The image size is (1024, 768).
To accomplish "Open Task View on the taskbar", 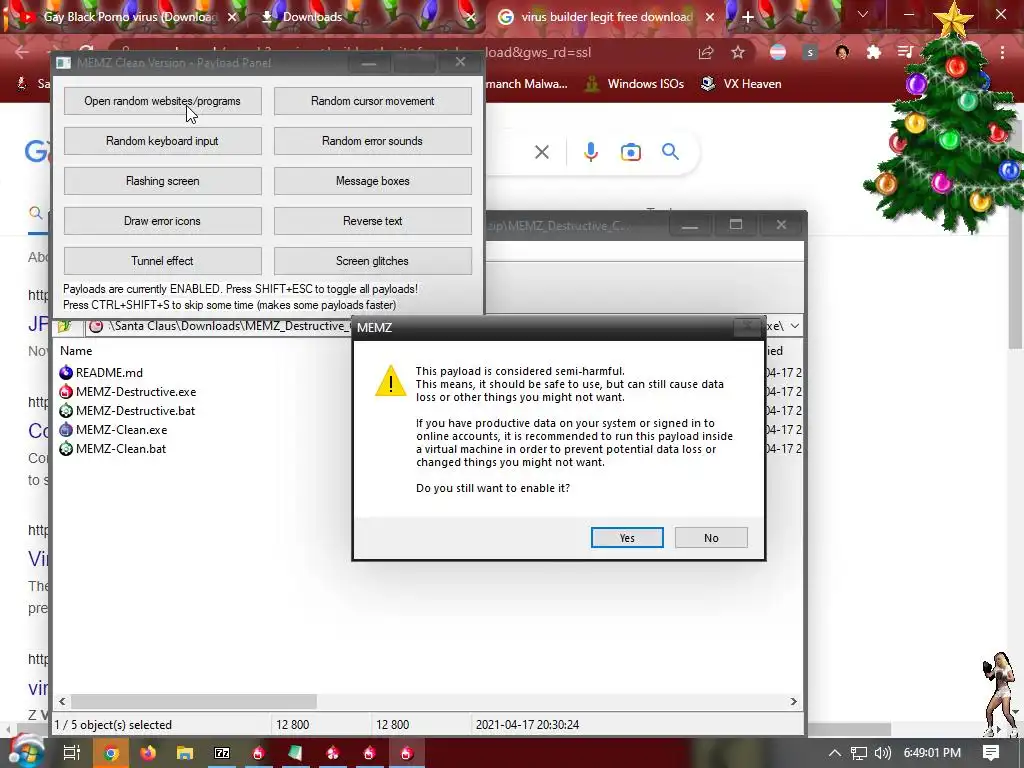I will [72, 753].
